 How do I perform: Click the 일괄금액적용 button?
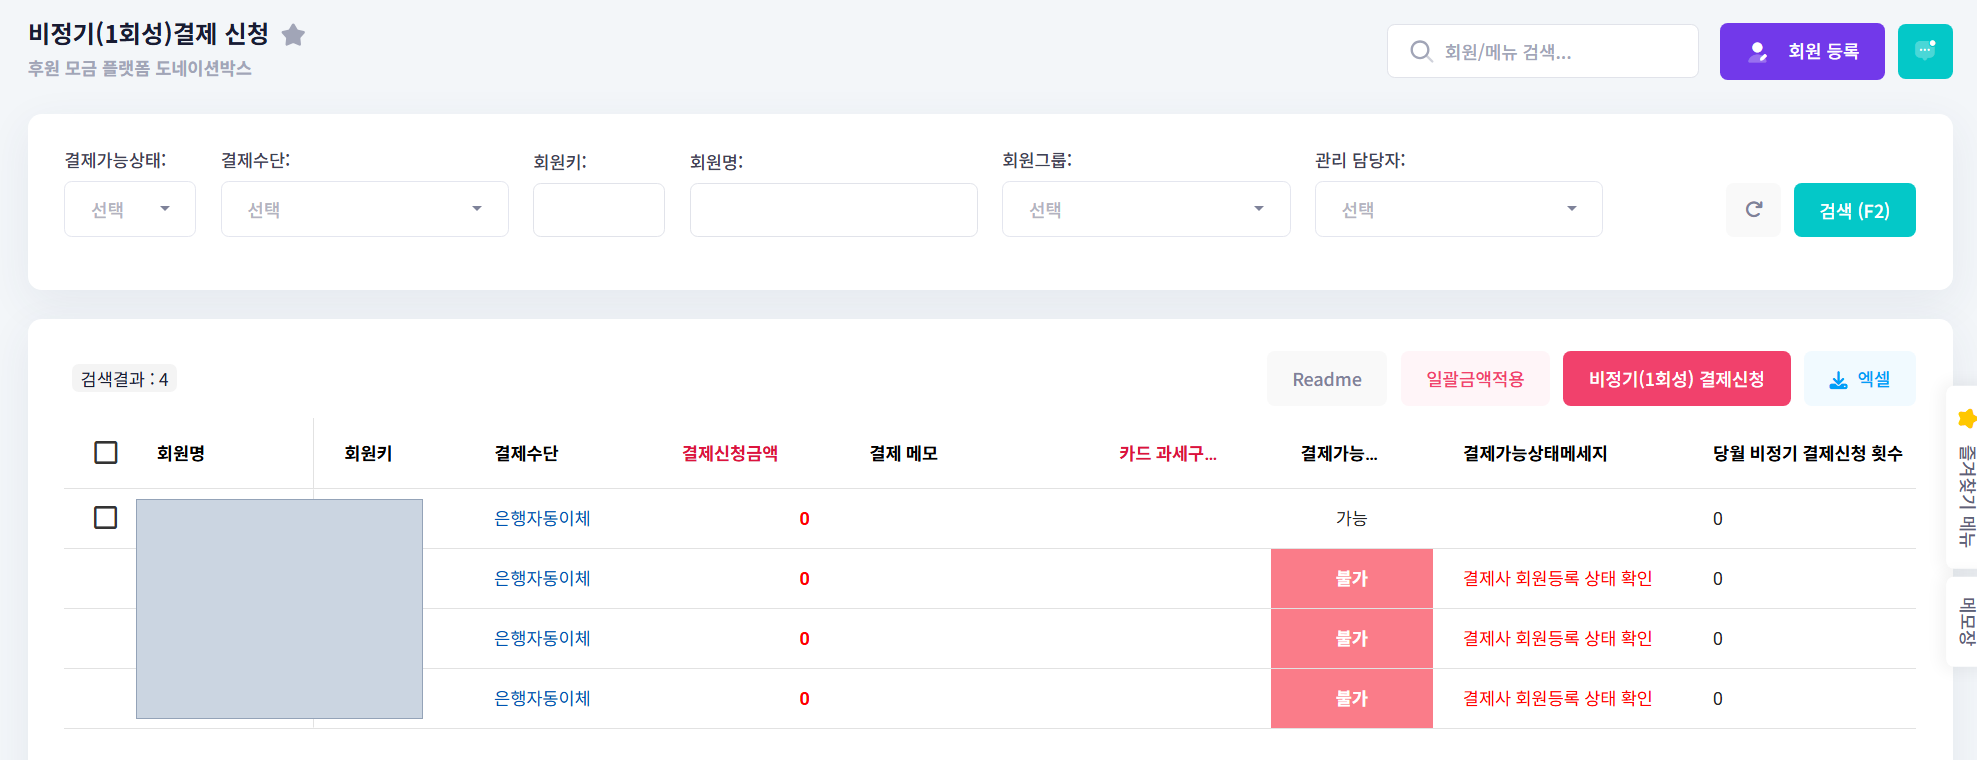1475,379
